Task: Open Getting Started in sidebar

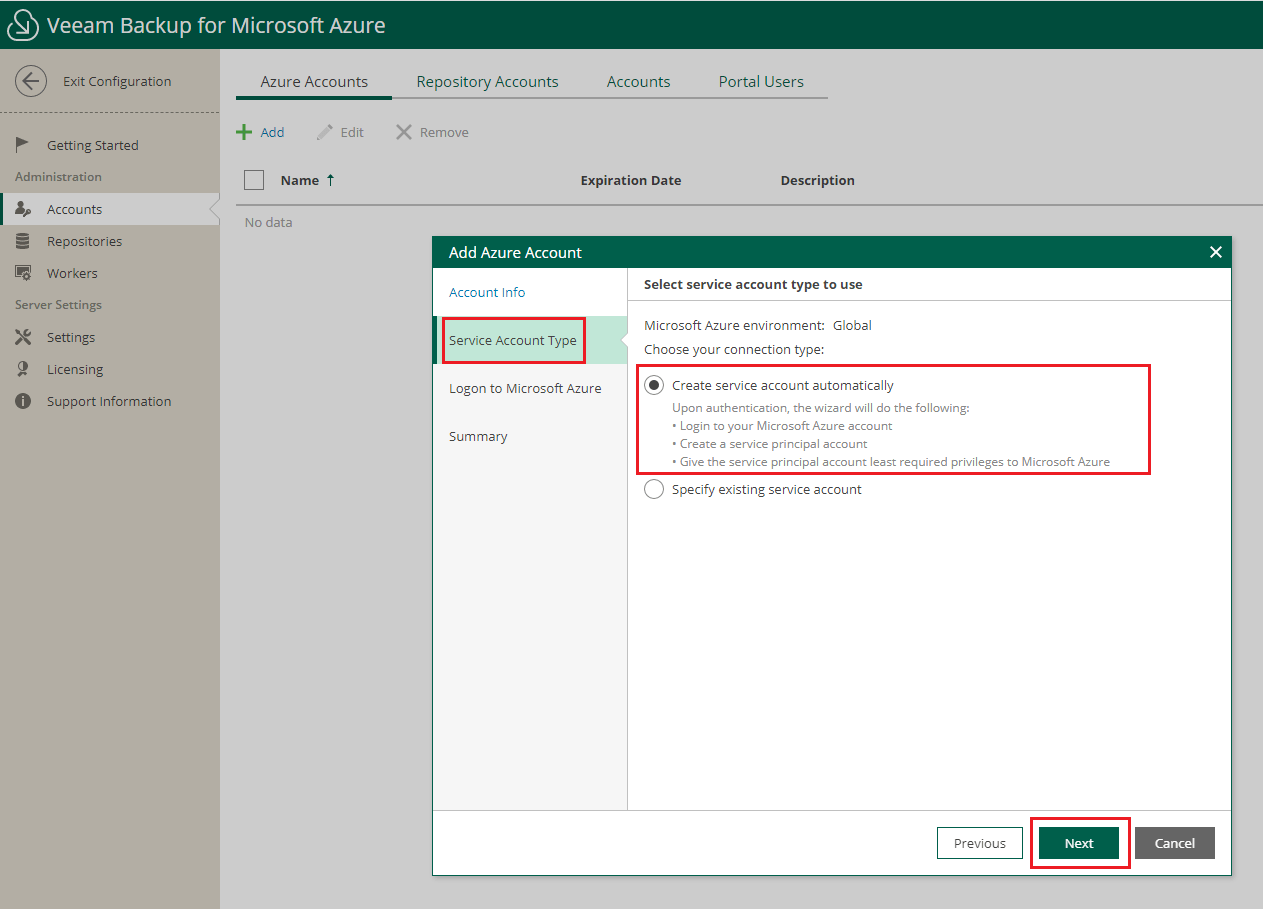Action: point(110,145)
